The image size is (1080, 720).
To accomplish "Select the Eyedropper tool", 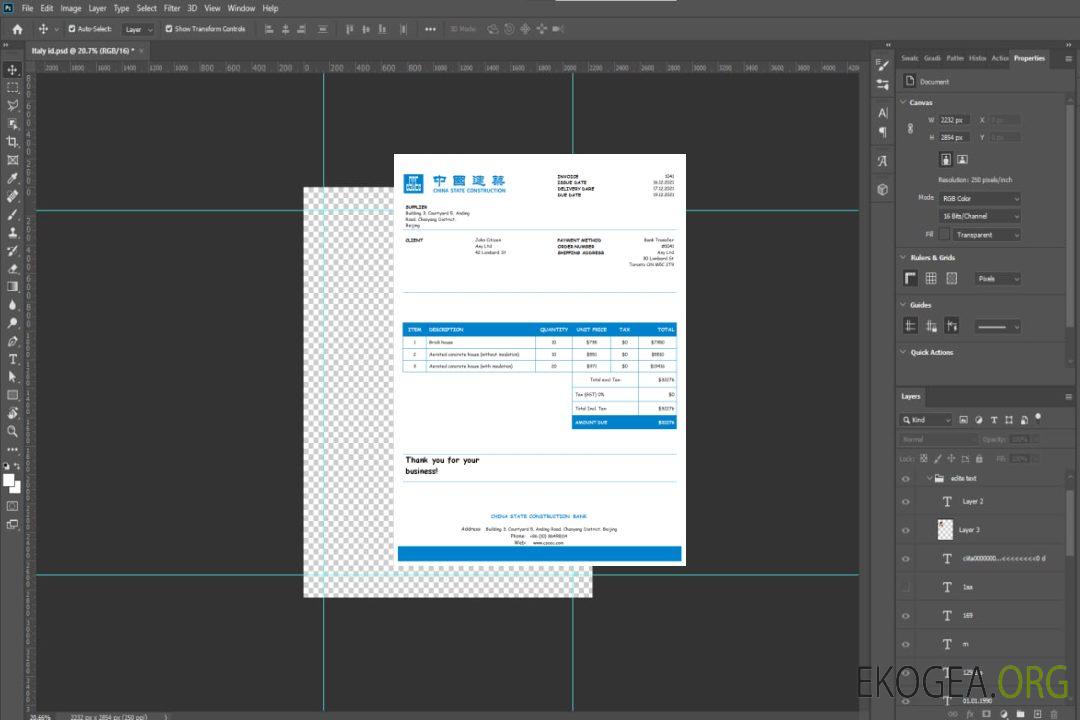I will click(x=12, y=178).
